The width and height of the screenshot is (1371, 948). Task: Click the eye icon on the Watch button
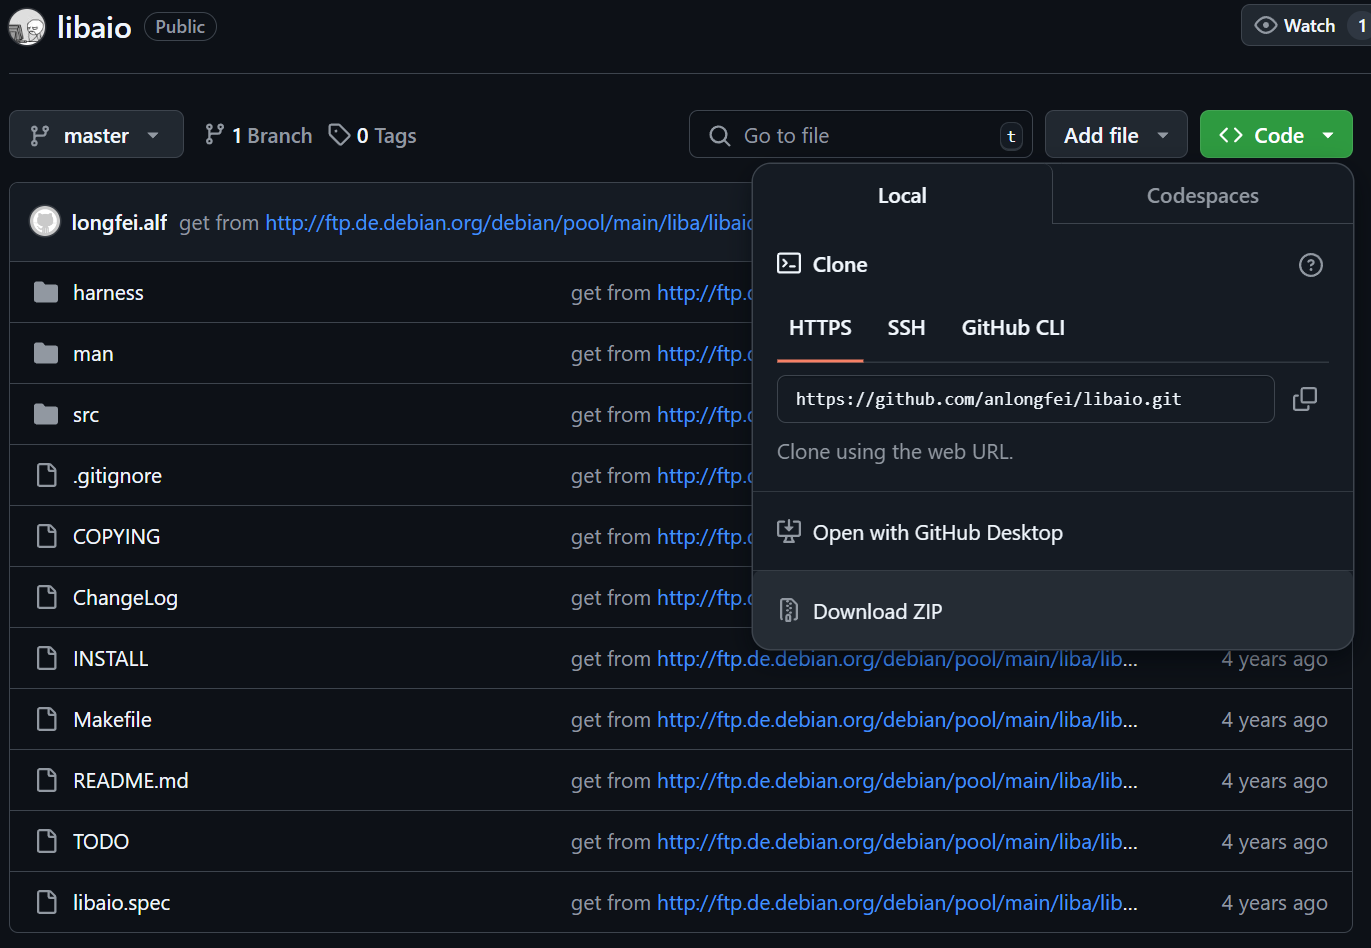pos(1266,25)
